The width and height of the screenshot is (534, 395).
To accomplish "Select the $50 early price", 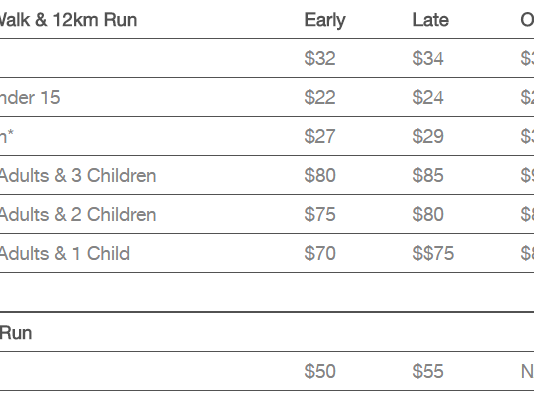I will [320, 371].
